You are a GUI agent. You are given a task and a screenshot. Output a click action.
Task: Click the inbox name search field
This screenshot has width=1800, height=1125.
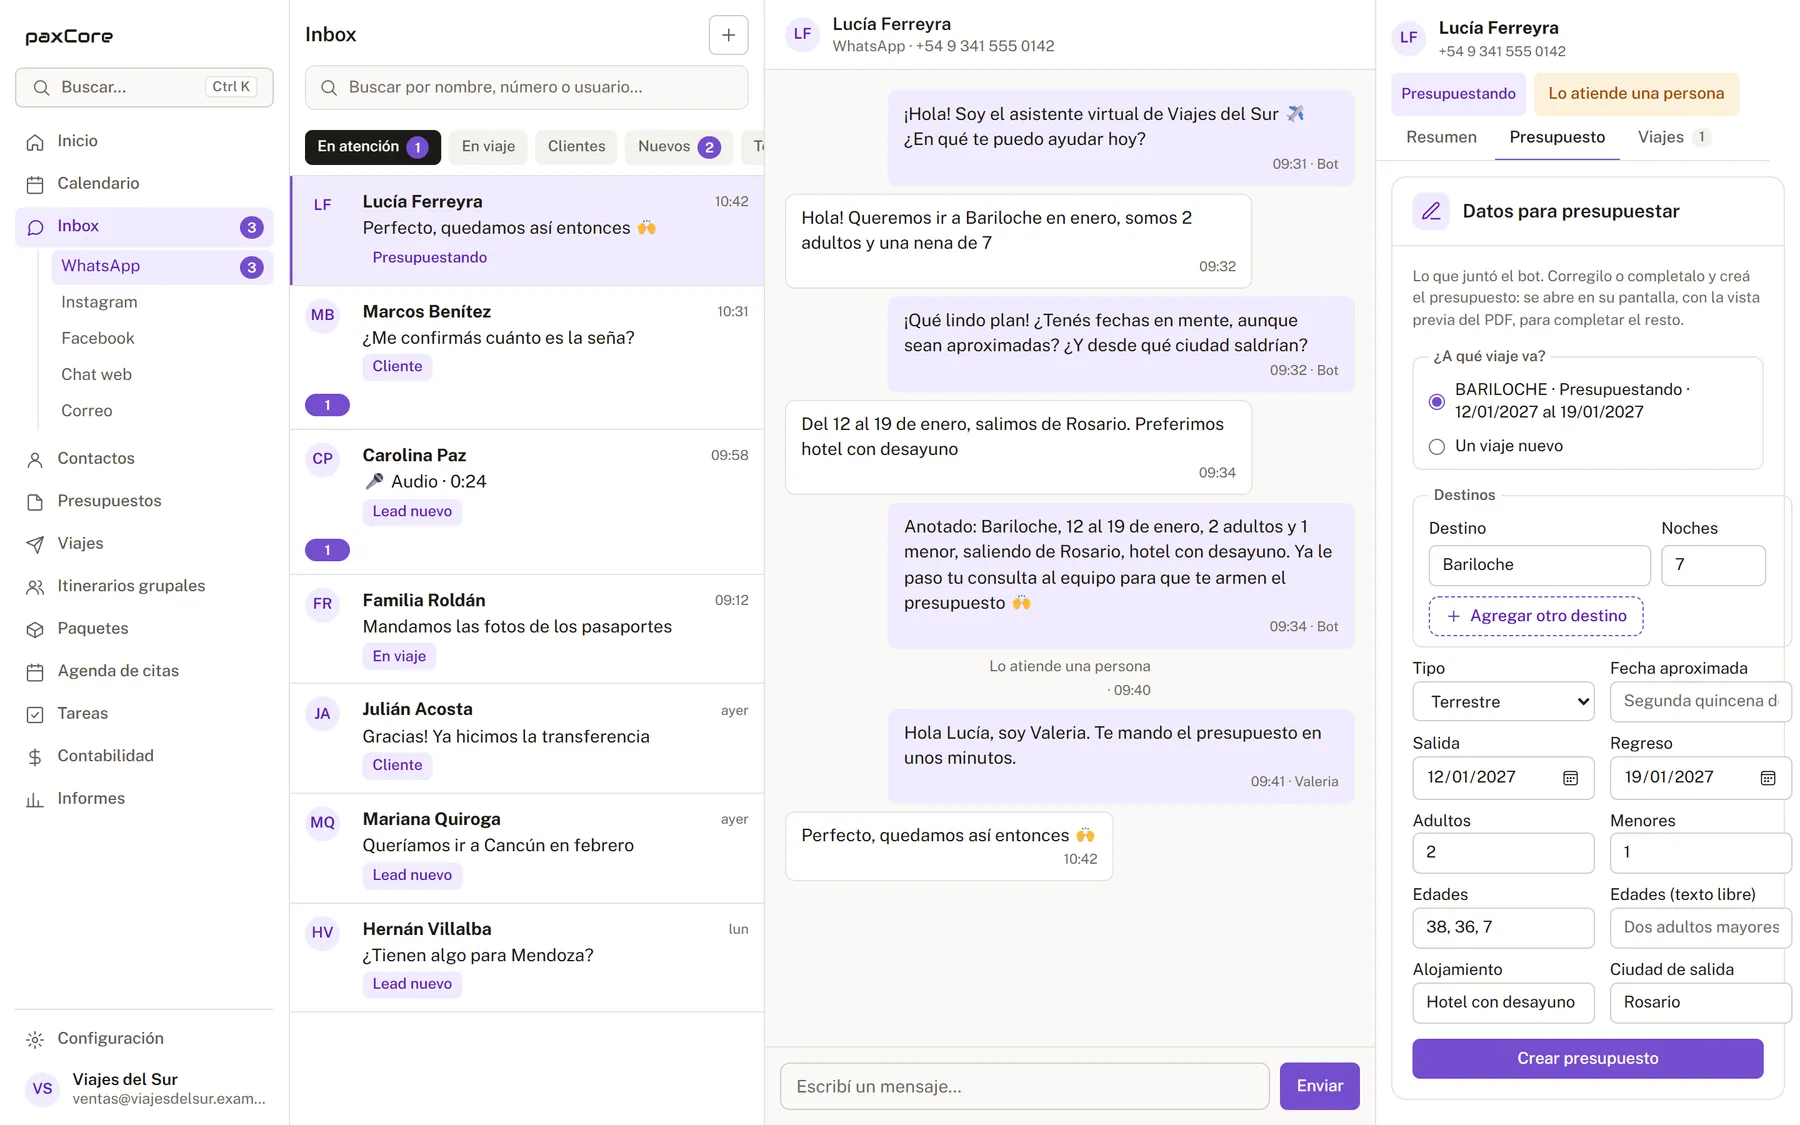click(526, 87)
